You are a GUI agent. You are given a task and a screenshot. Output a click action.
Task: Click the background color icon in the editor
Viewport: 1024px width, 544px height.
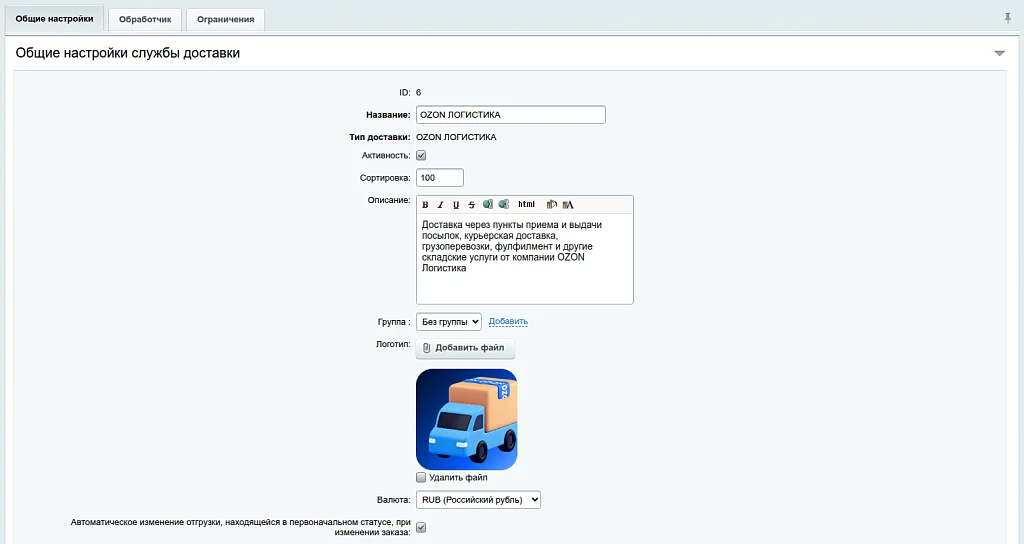552,204
